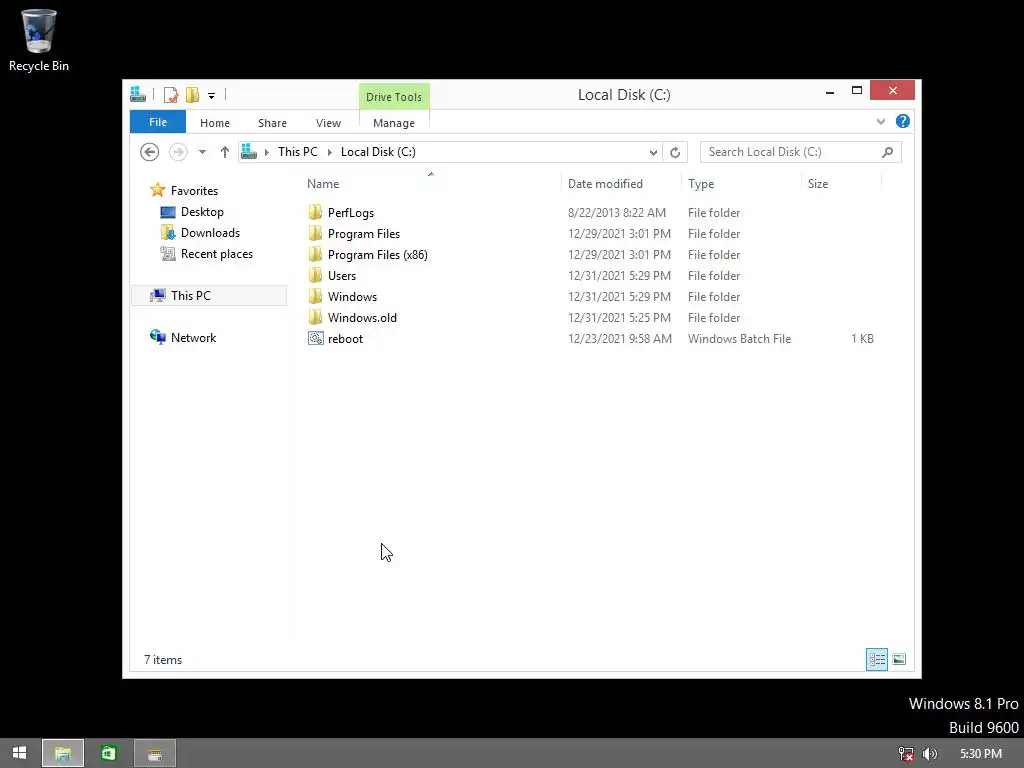Expand the ribbon with chevron arrow
1024x768 pixels.
(x=880, y=121)
